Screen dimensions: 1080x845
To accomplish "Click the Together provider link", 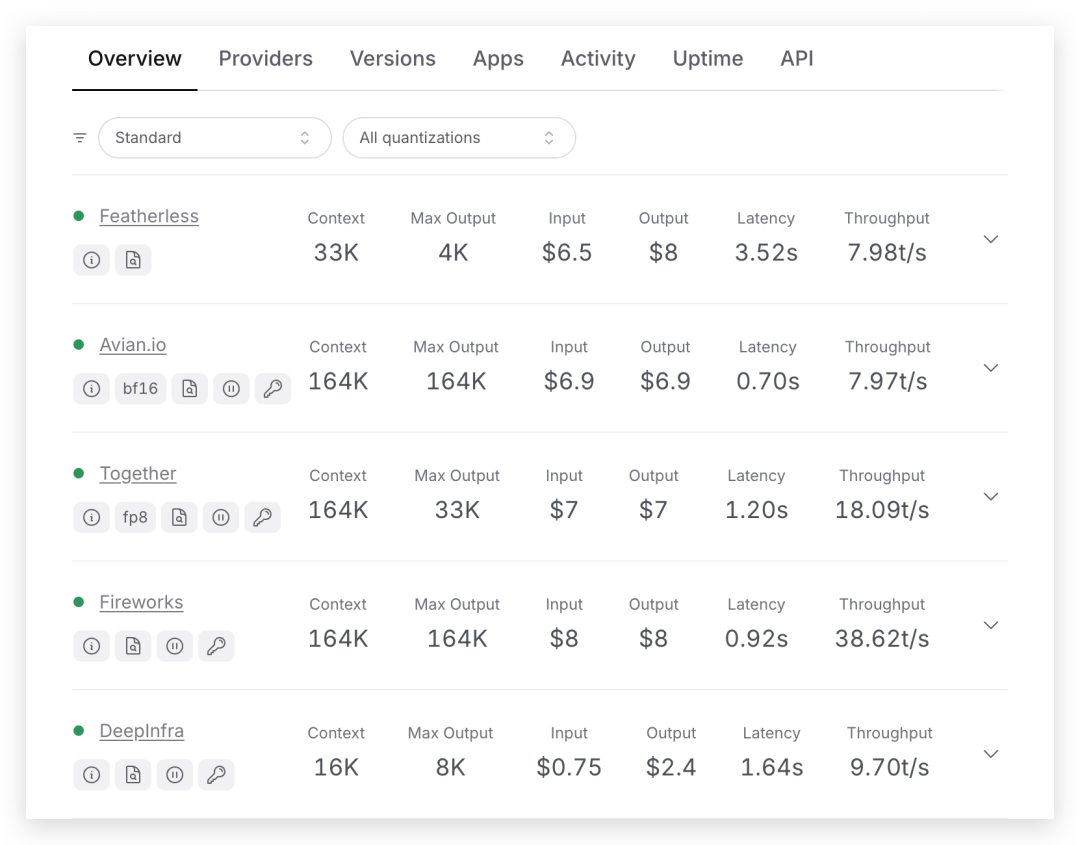I will [137, 473].
